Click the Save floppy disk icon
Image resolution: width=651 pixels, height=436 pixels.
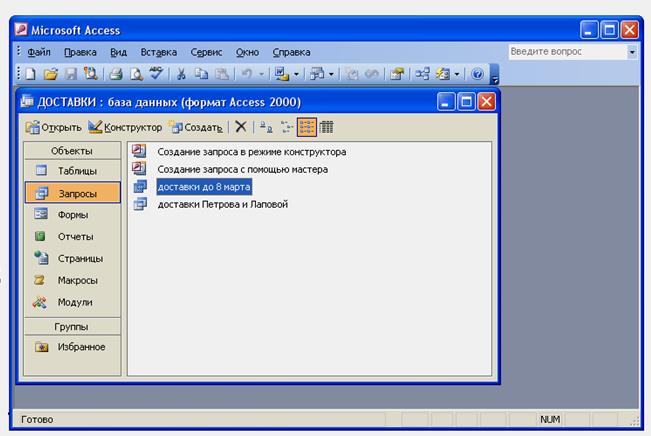point(71,74)
